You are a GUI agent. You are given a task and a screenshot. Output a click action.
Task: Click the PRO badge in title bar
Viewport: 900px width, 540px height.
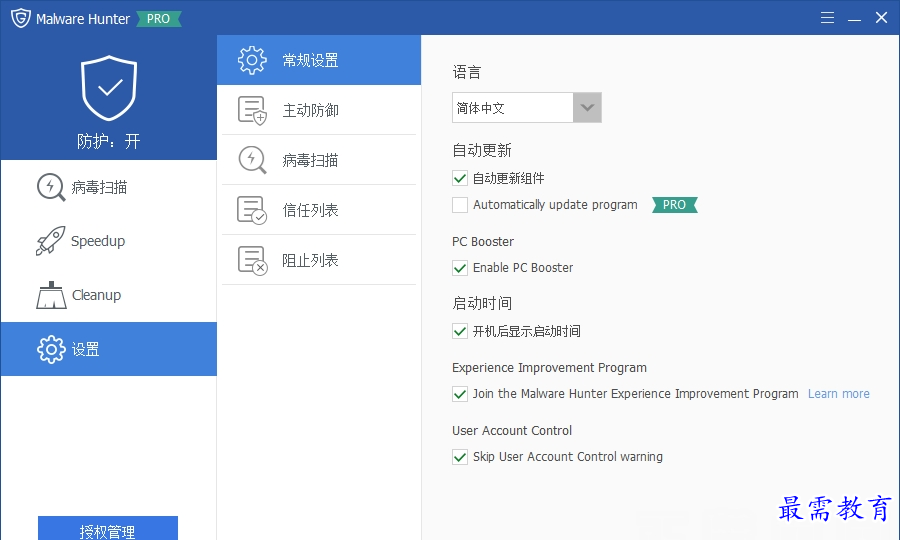pos(158,19)
